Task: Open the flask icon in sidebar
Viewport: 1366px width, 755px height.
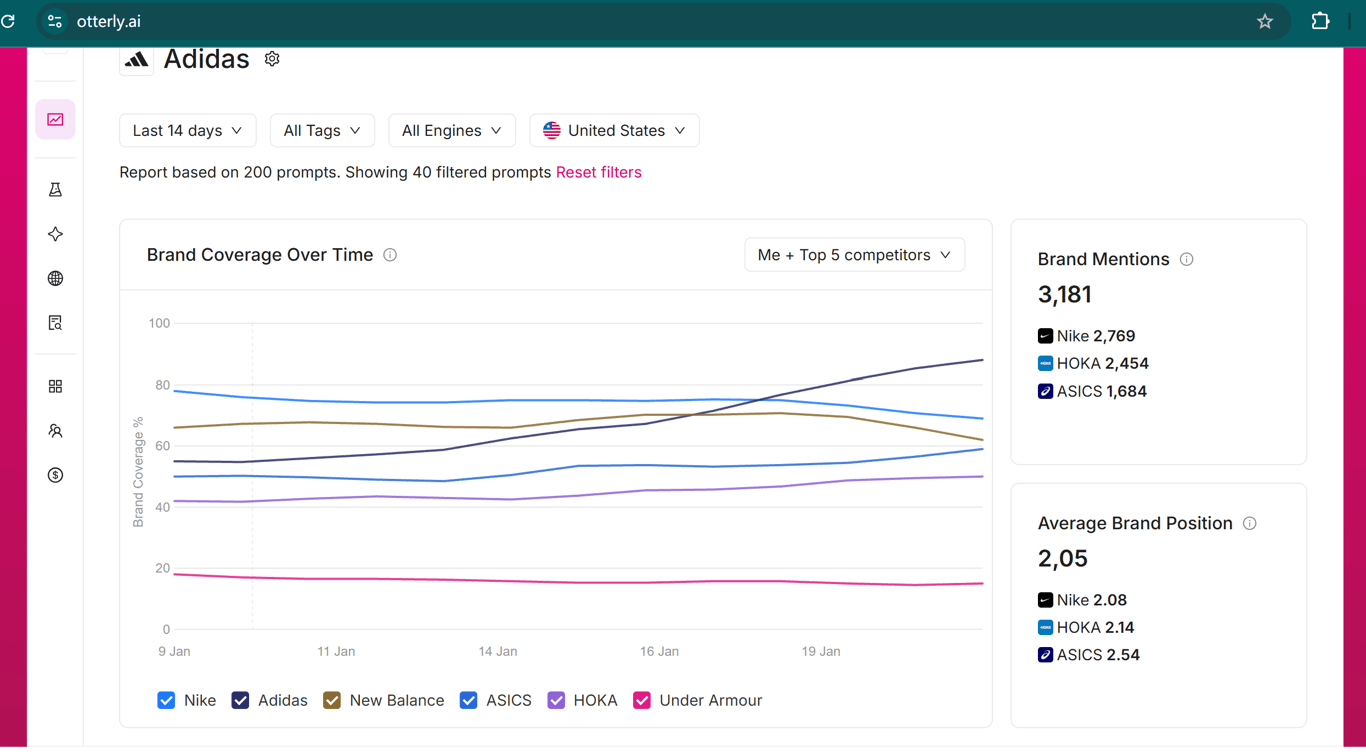Action: (55, 190)
